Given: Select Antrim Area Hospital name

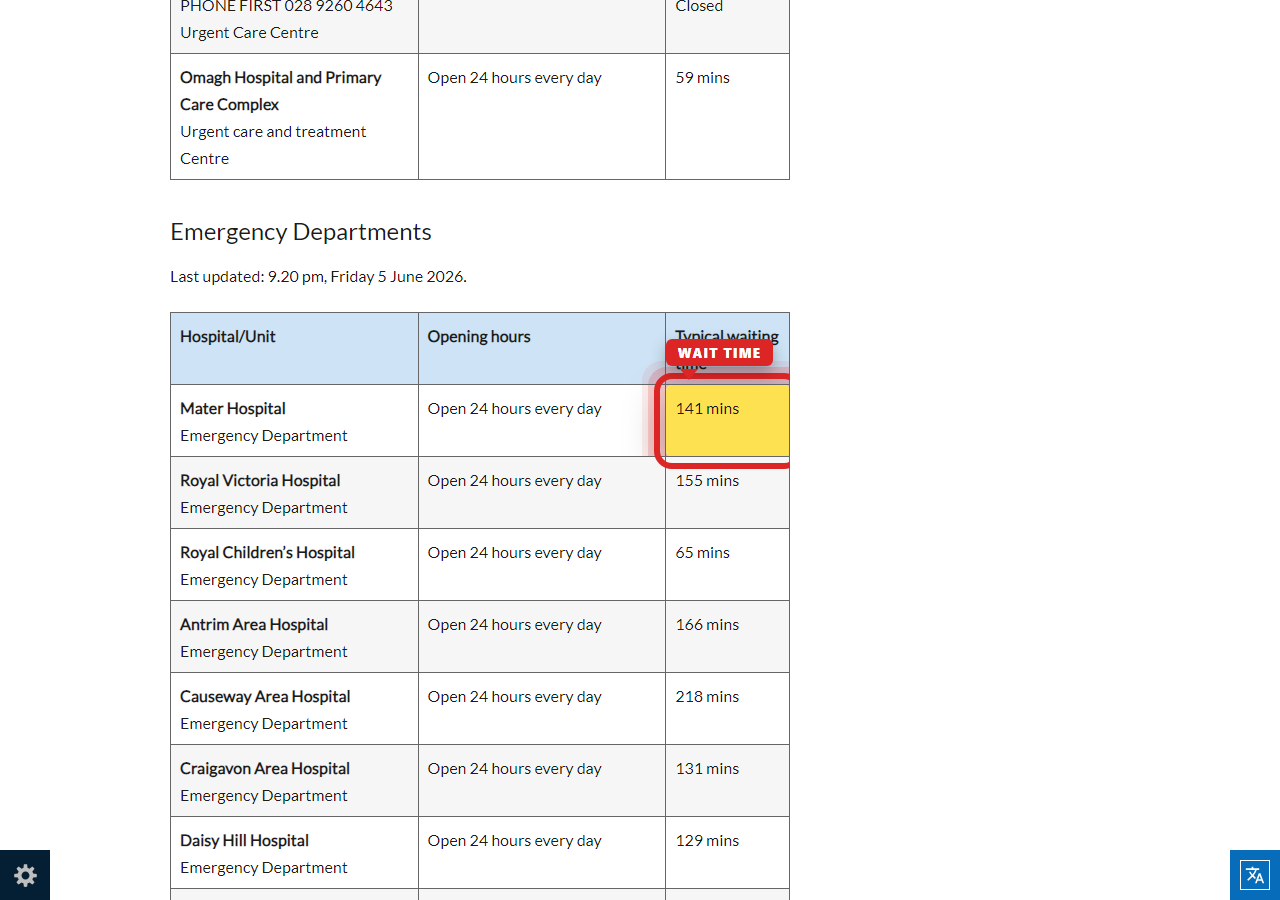Looking at the screenshot, I should tap(254, 624).
